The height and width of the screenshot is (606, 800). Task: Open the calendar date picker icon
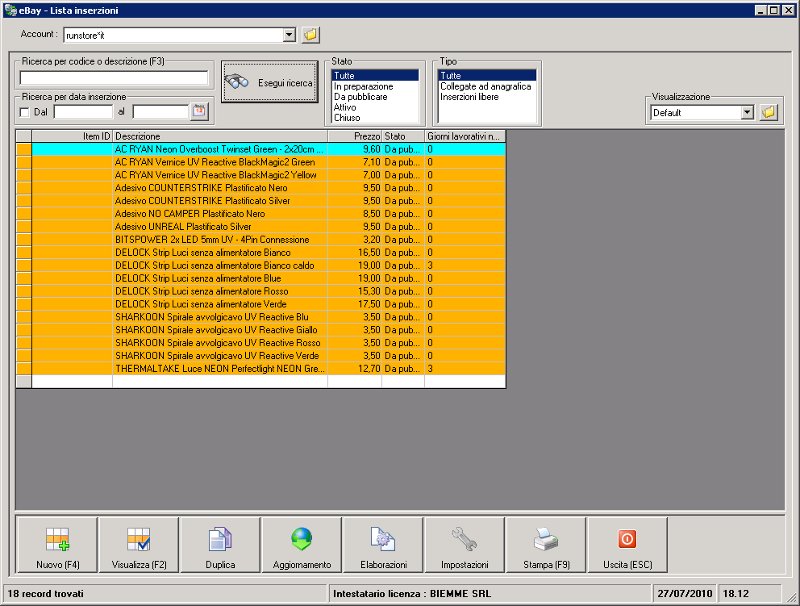199,111
